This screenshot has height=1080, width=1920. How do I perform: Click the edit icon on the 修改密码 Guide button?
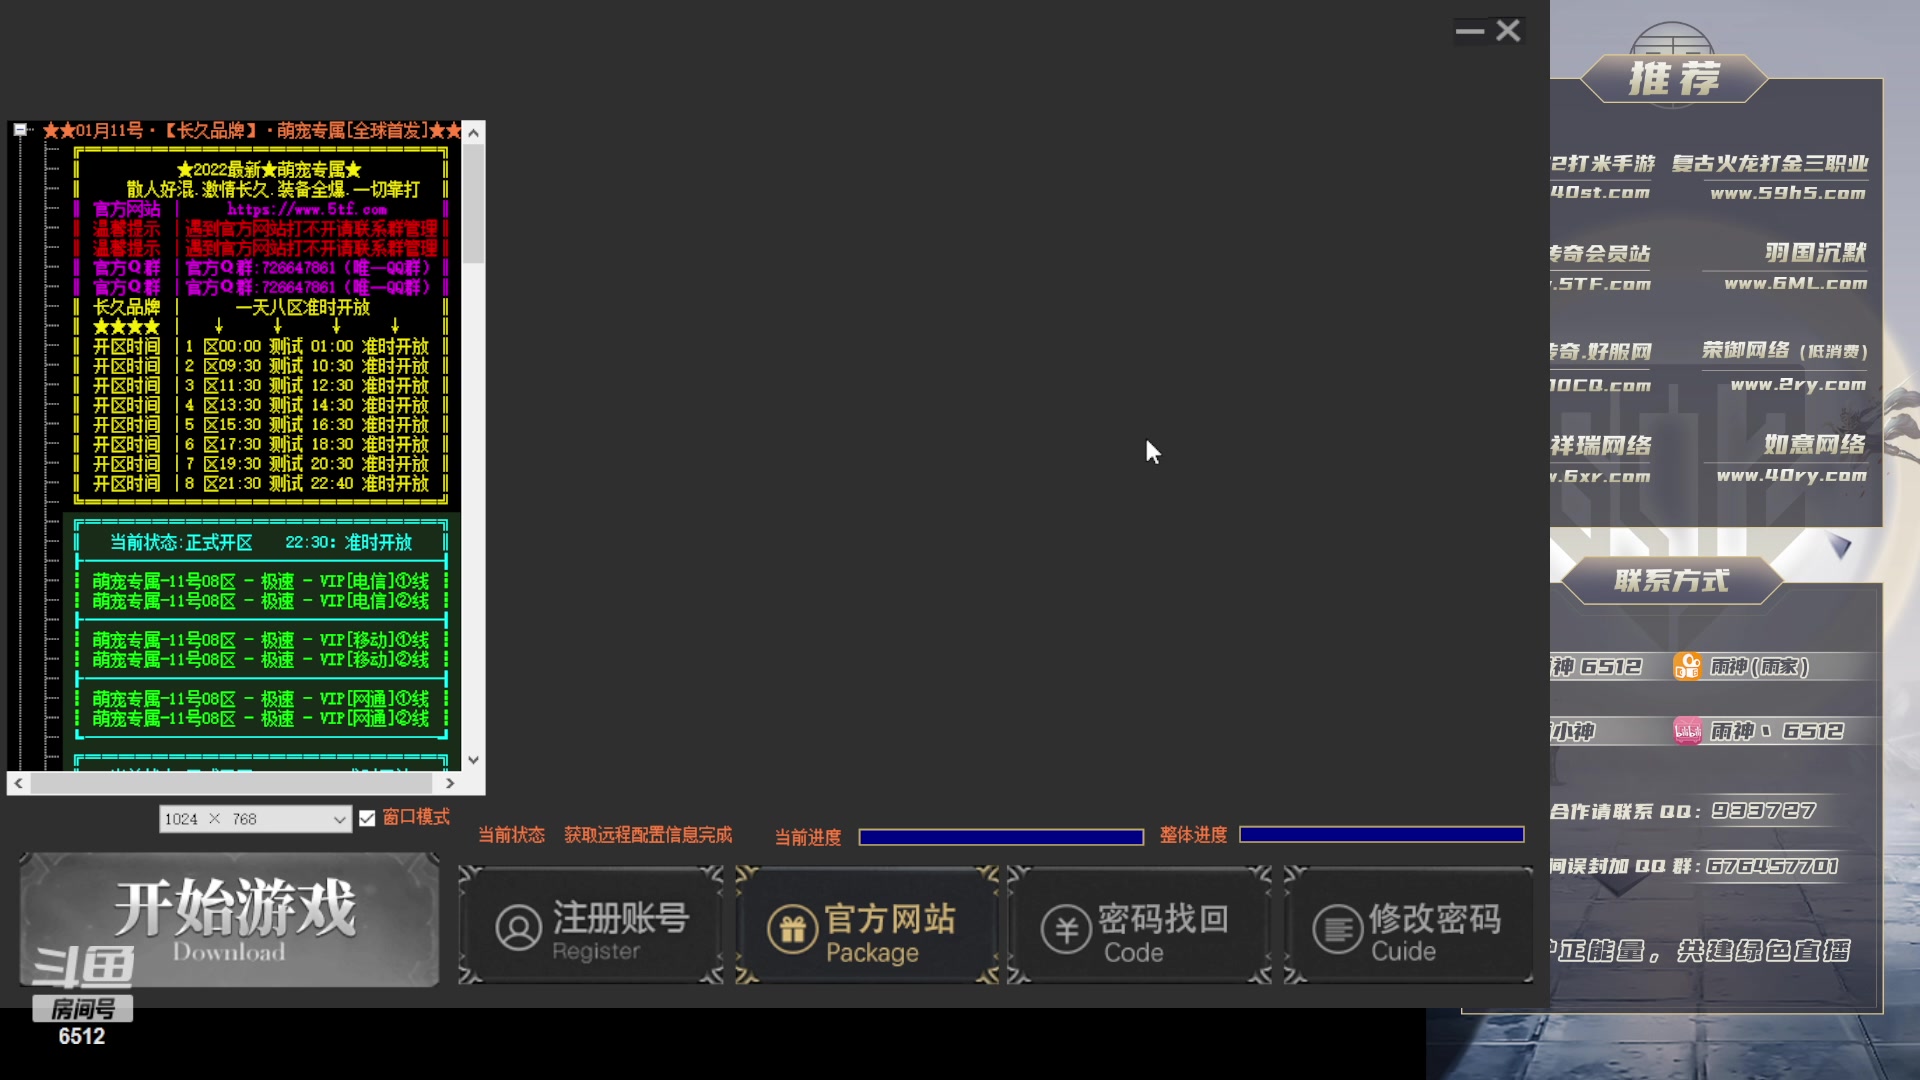(x=1338, y=927)
